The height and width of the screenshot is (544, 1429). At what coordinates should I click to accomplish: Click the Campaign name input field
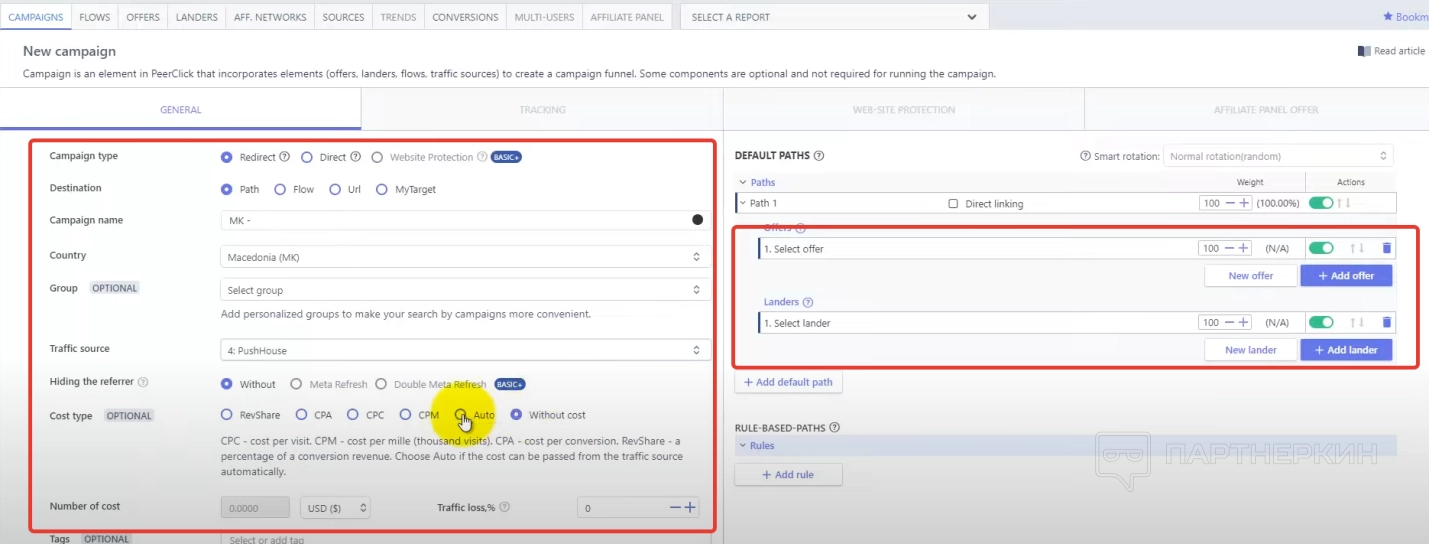tap(465, 220)
